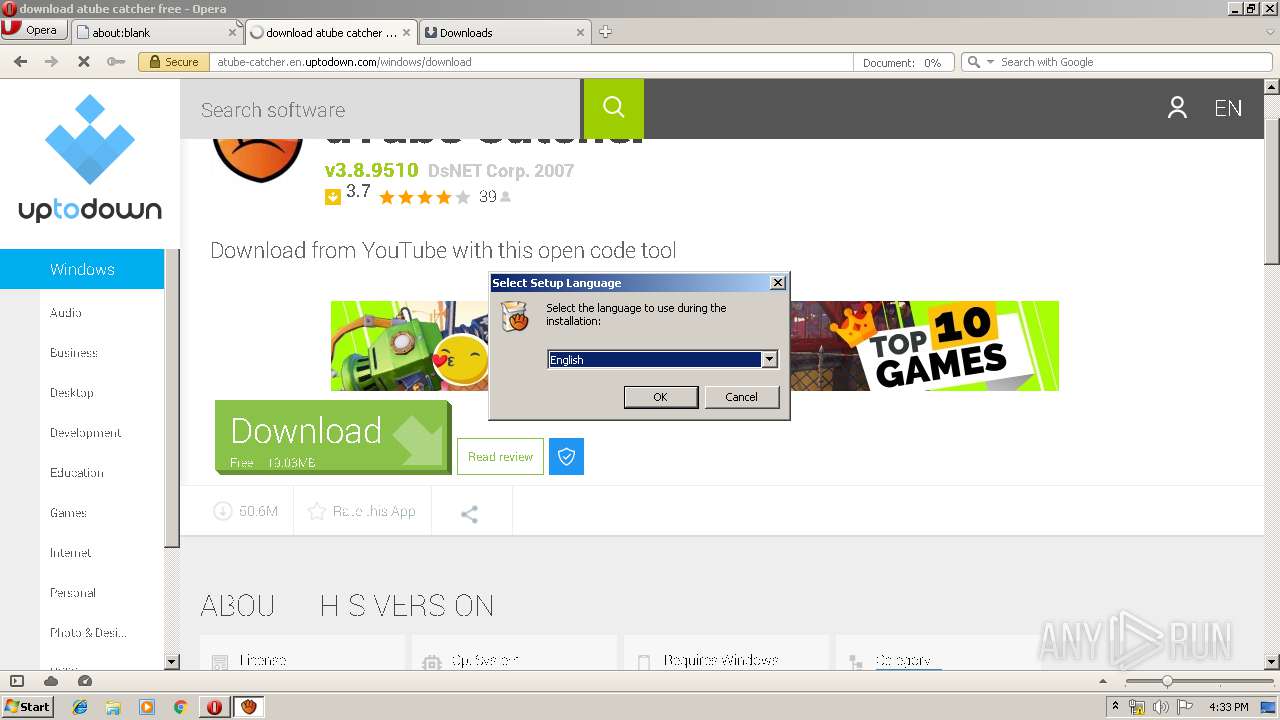Click the share icon
This screenshot has width=1280, height=720.
point(469,514)
